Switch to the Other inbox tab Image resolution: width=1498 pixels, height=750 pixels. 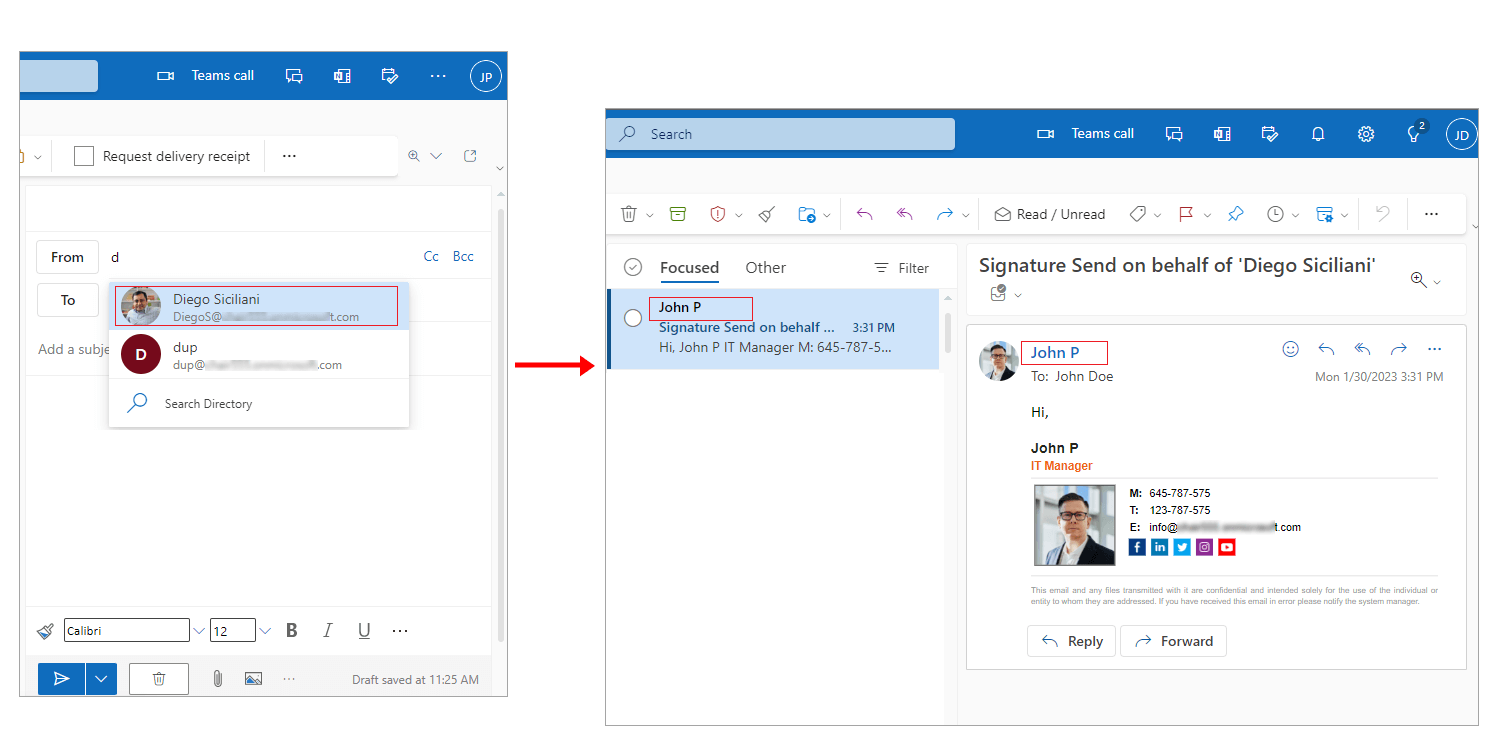pos(765,267)
